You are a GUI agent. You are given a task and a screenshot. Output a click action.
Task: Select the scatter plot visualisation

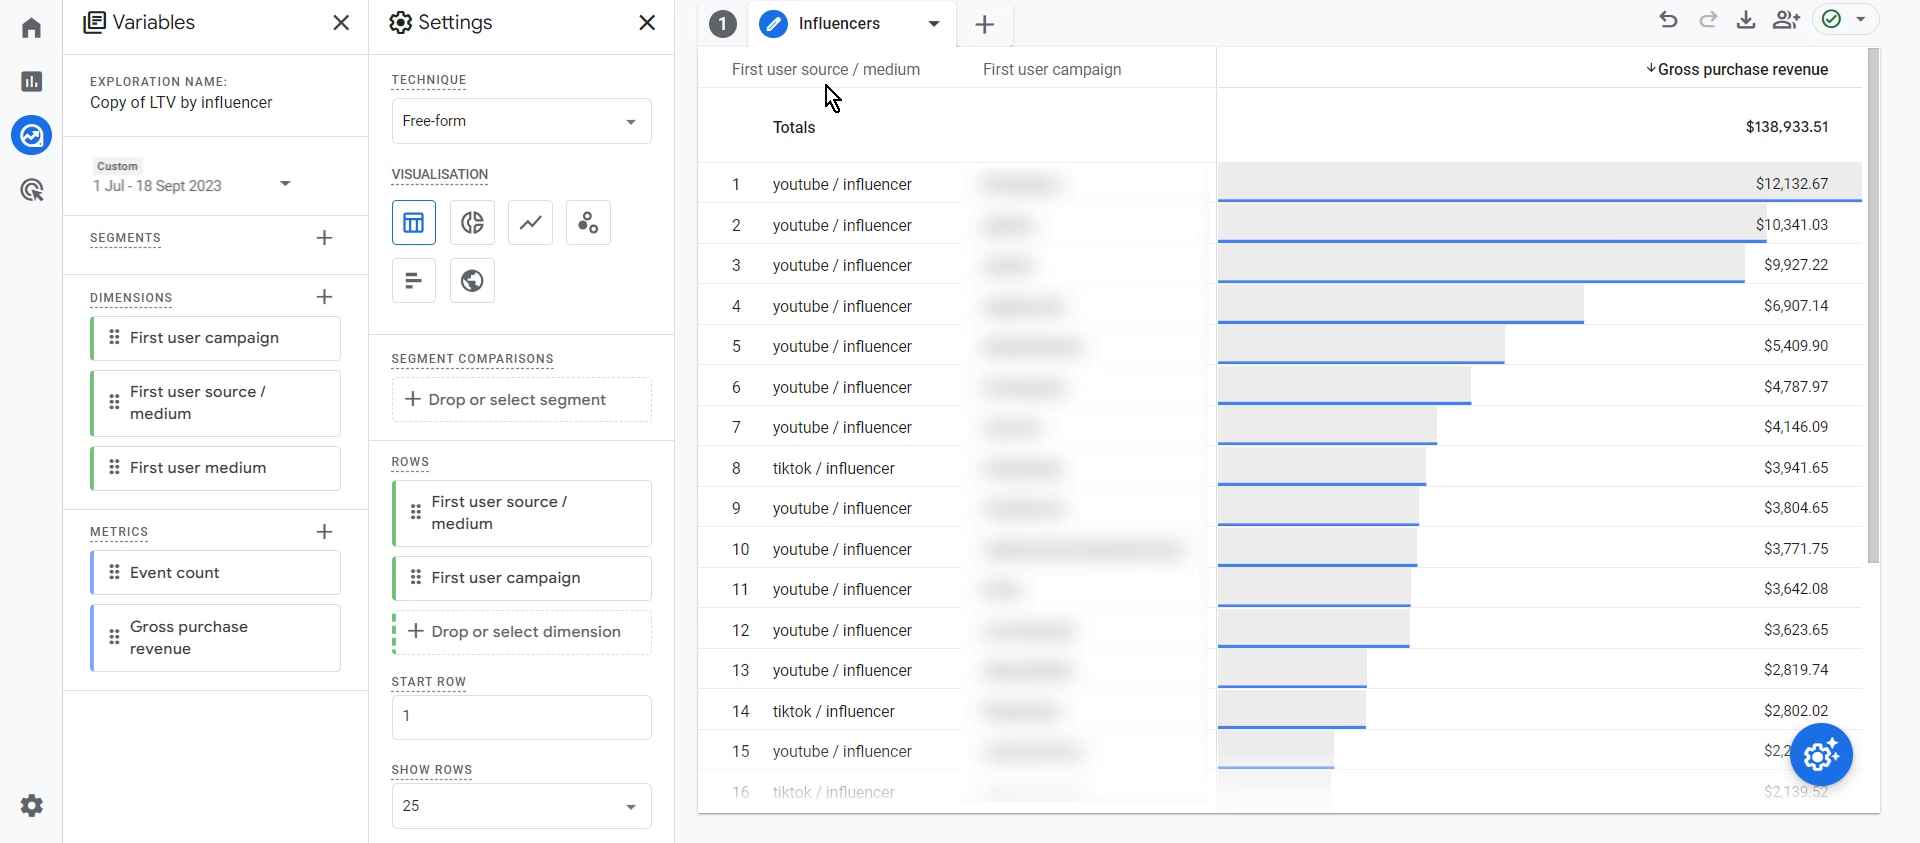(x=588, y=223)
